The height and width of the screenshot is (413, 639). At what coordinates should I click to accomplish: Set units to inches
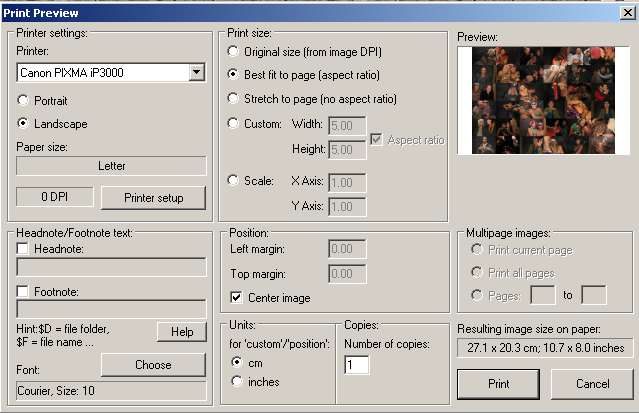point(237,381)
